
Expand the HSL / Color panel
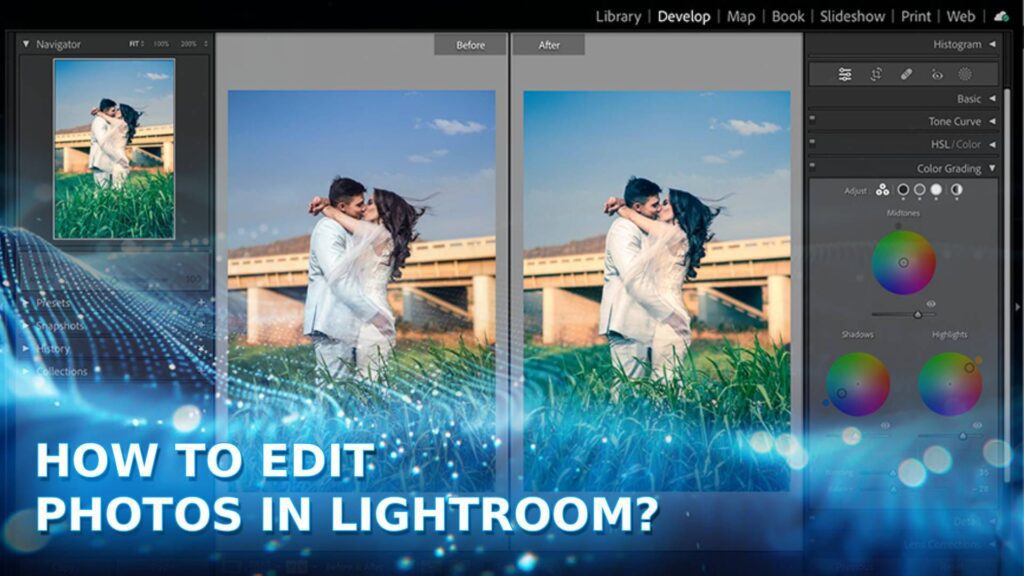pos(992,144)
